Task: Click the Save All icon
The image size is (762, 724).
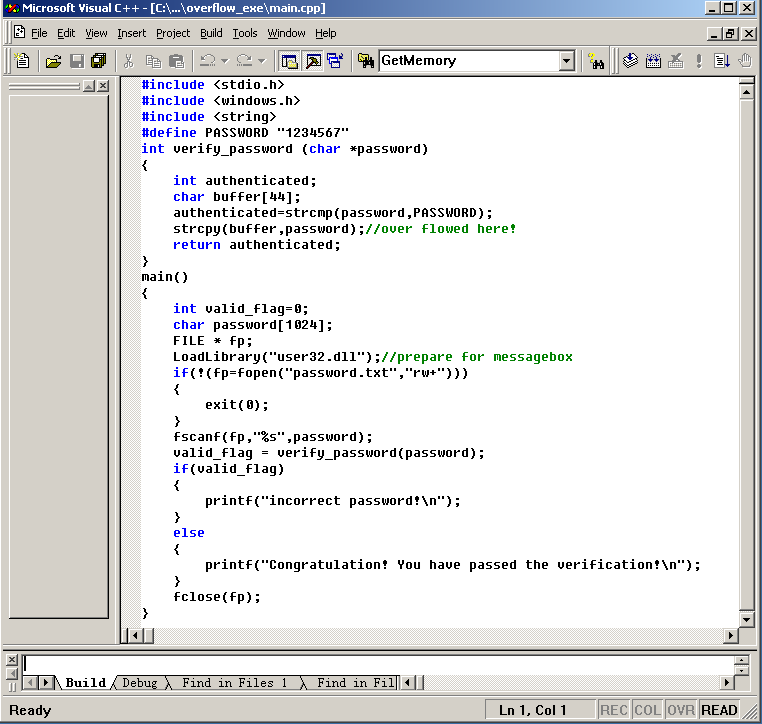Action: coord(98,61)
